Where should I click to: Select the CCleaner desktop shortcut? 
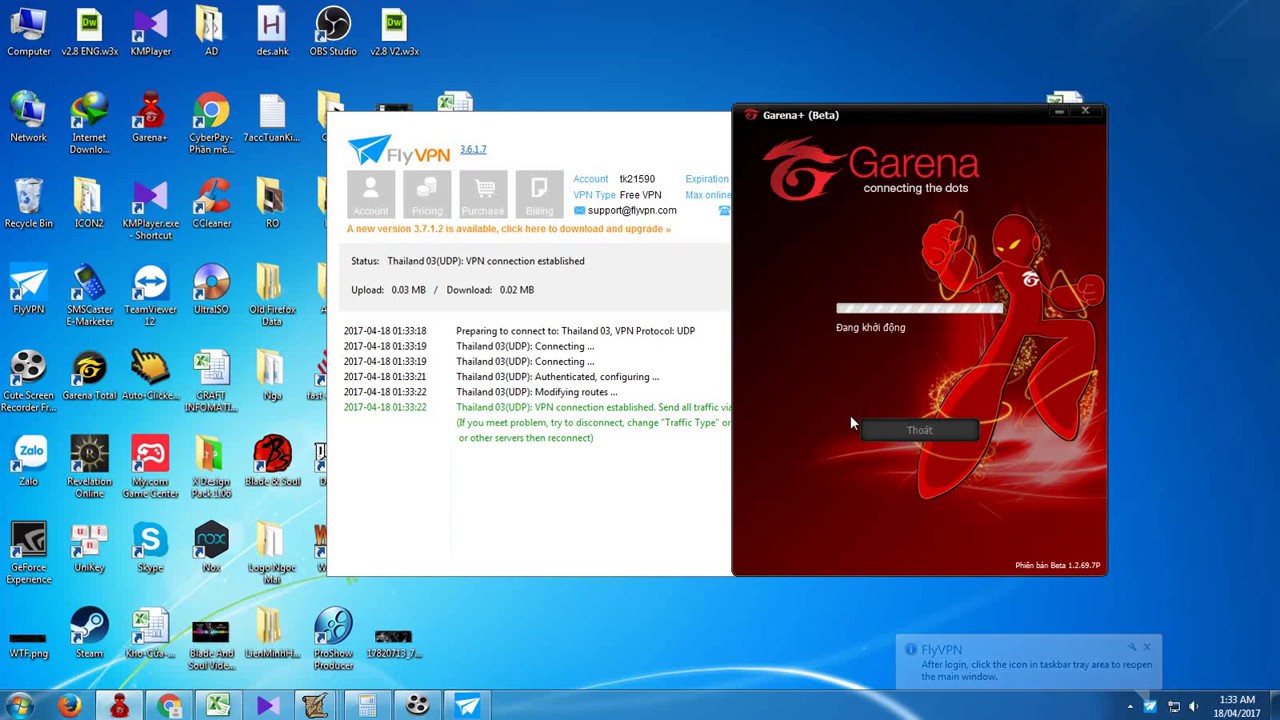coord(211,204)
